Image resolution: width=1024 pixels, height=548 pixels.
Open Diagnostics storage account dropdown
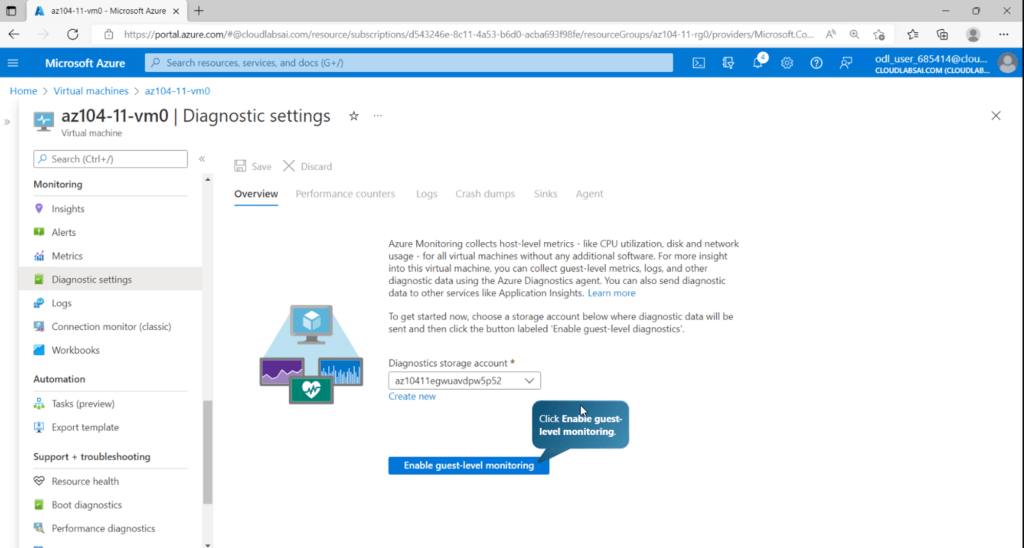pos(464,381)
